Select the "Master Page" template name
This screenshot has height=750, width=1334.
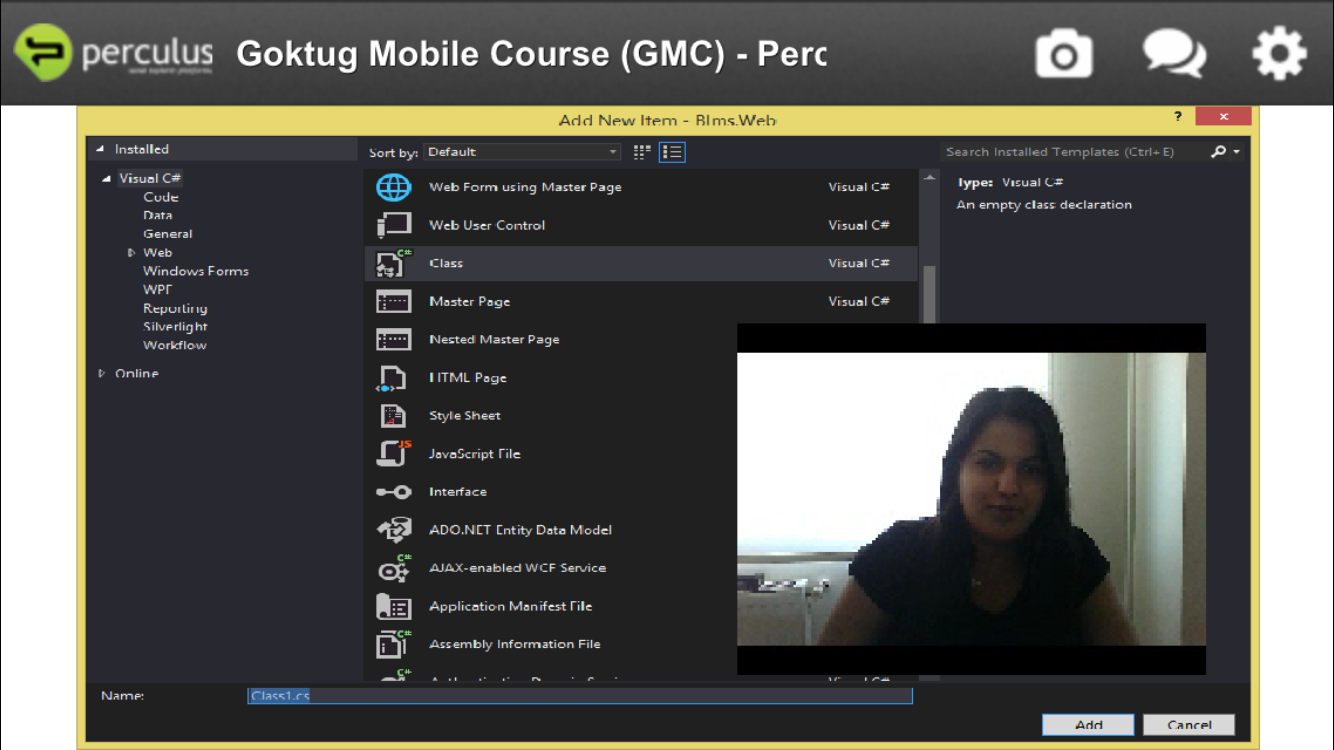coord(469,301)
